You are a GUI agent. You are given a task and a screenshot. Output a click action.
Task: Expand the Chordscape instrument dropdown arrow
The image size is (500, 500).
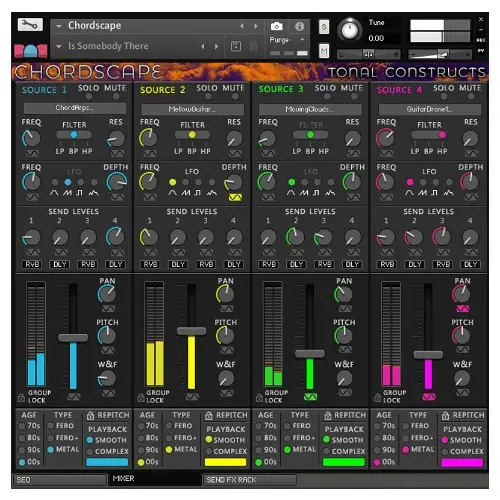[59, 26]
